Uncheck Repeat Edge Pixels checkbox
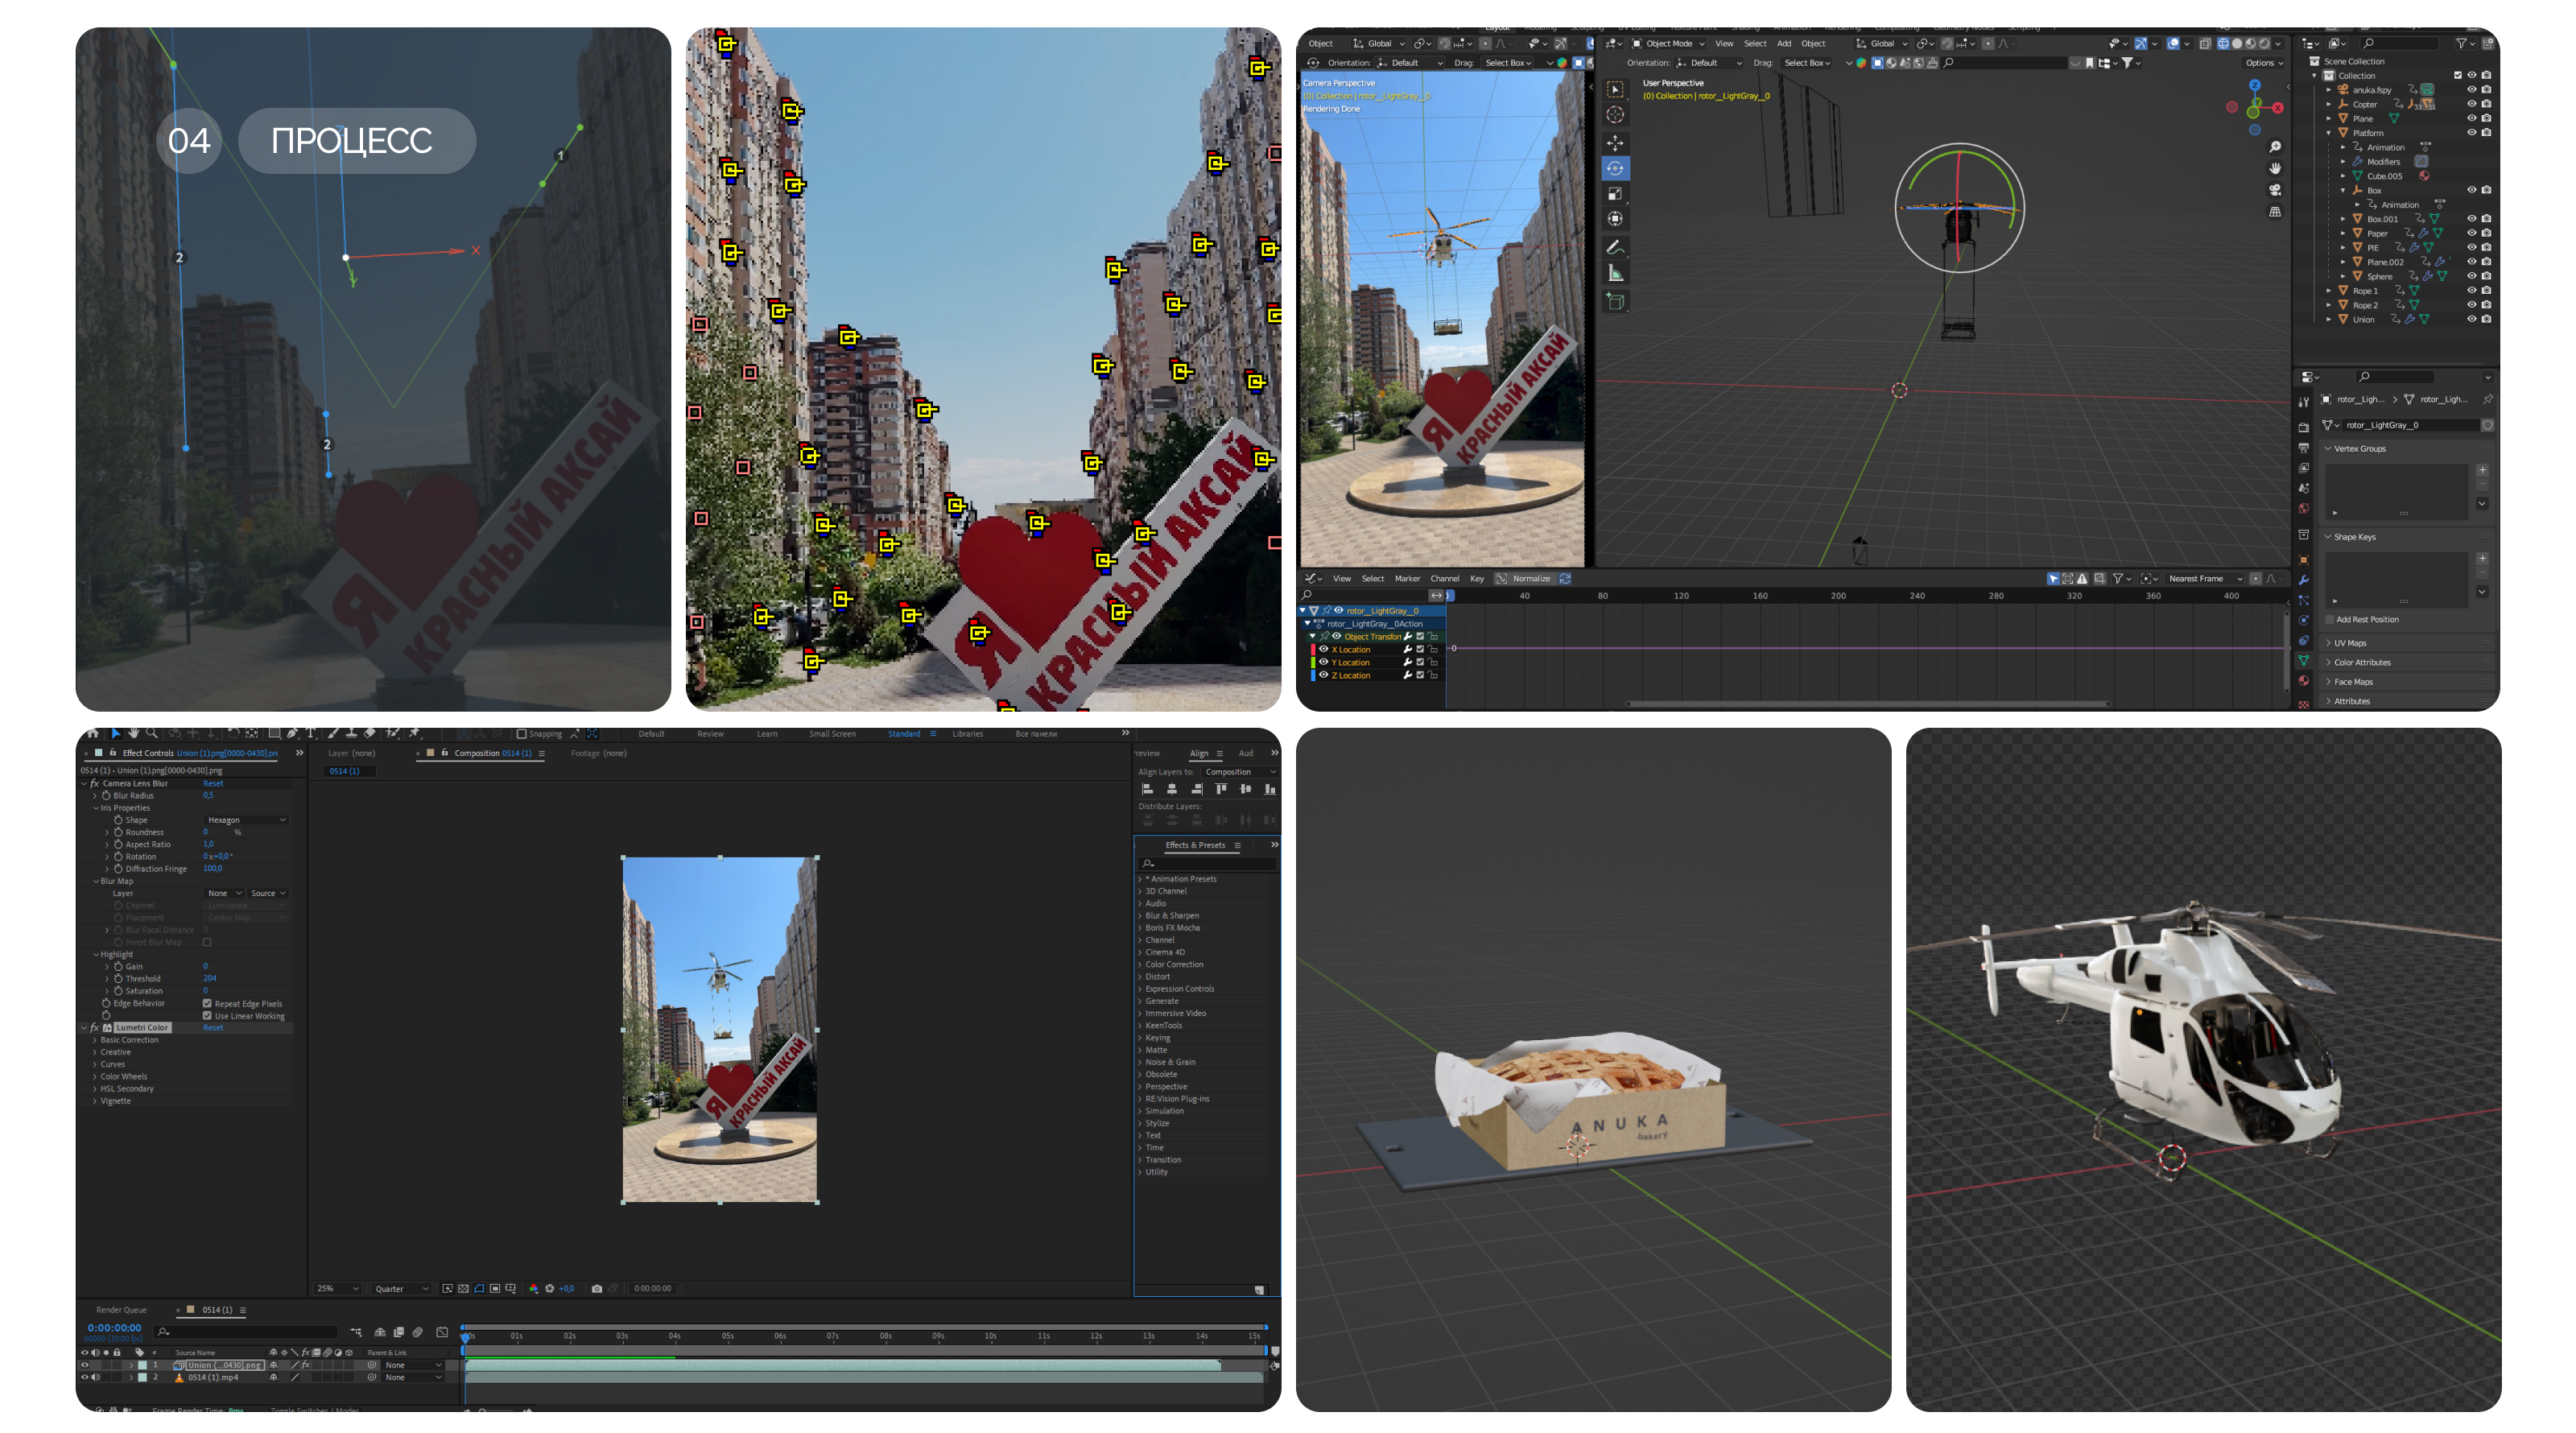Viewport: 2576px width, 1433px height. pos(207,1003)
